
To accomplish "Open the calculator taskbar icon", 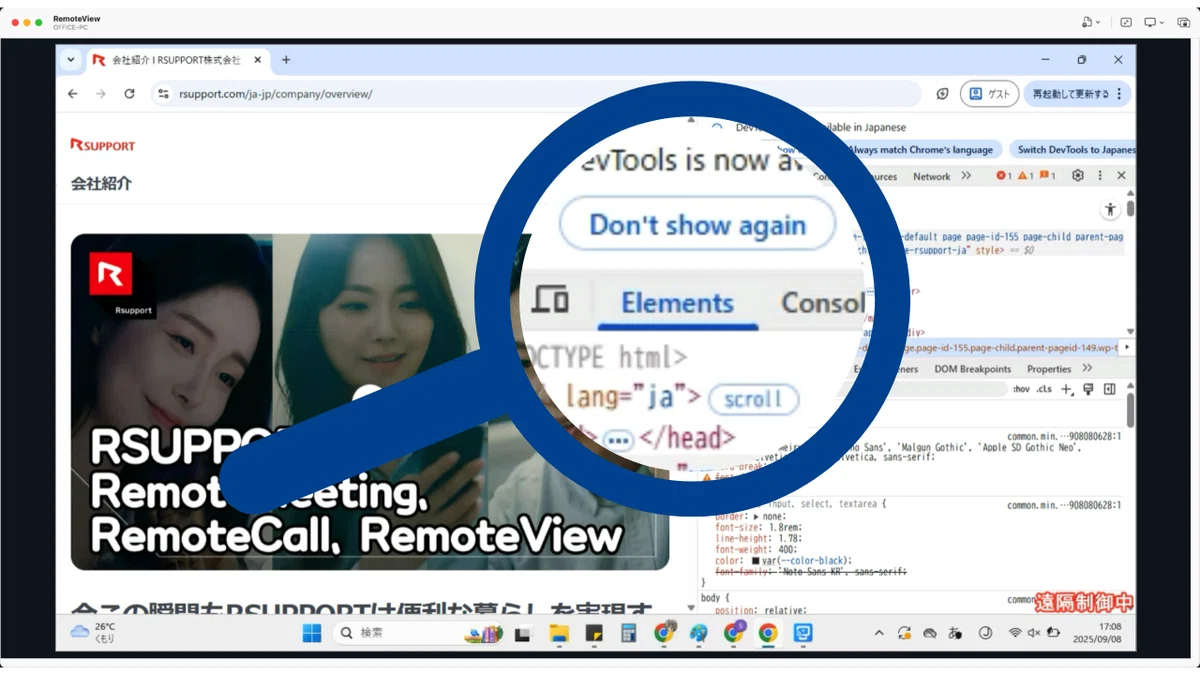I will tap(629, 633).
